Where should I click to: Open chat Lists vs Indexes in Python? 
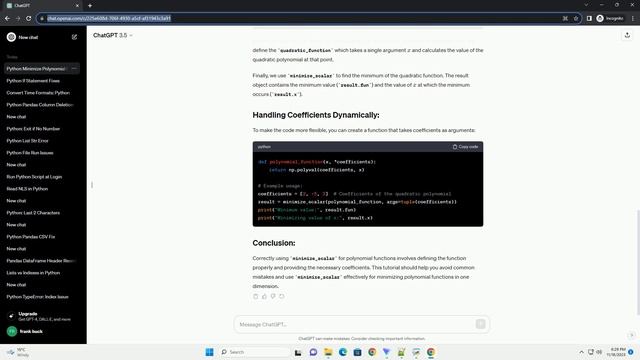click(x=33, y=273)
